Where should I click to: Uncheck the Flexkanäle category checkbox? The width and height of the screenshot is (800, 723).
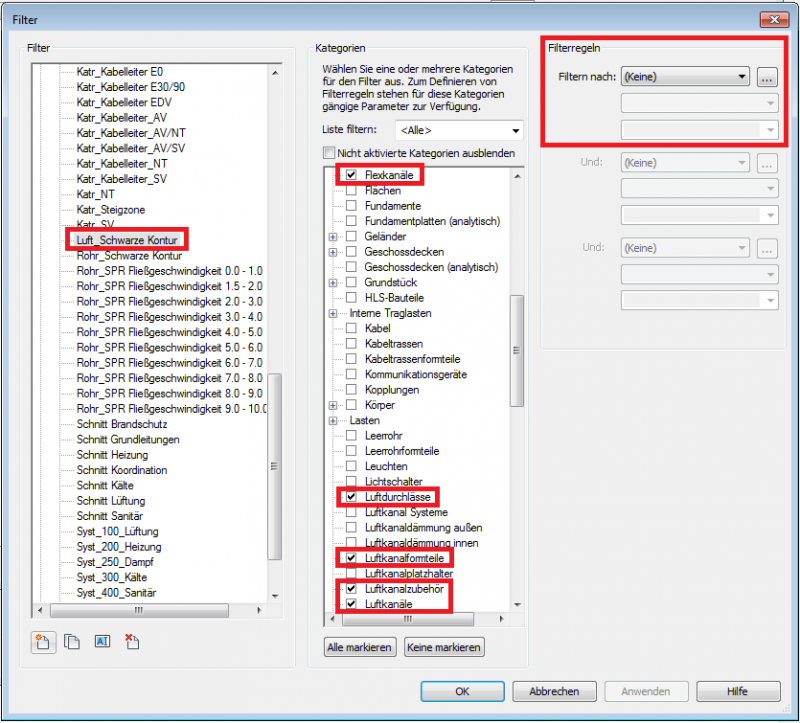[x=351, y=175]
